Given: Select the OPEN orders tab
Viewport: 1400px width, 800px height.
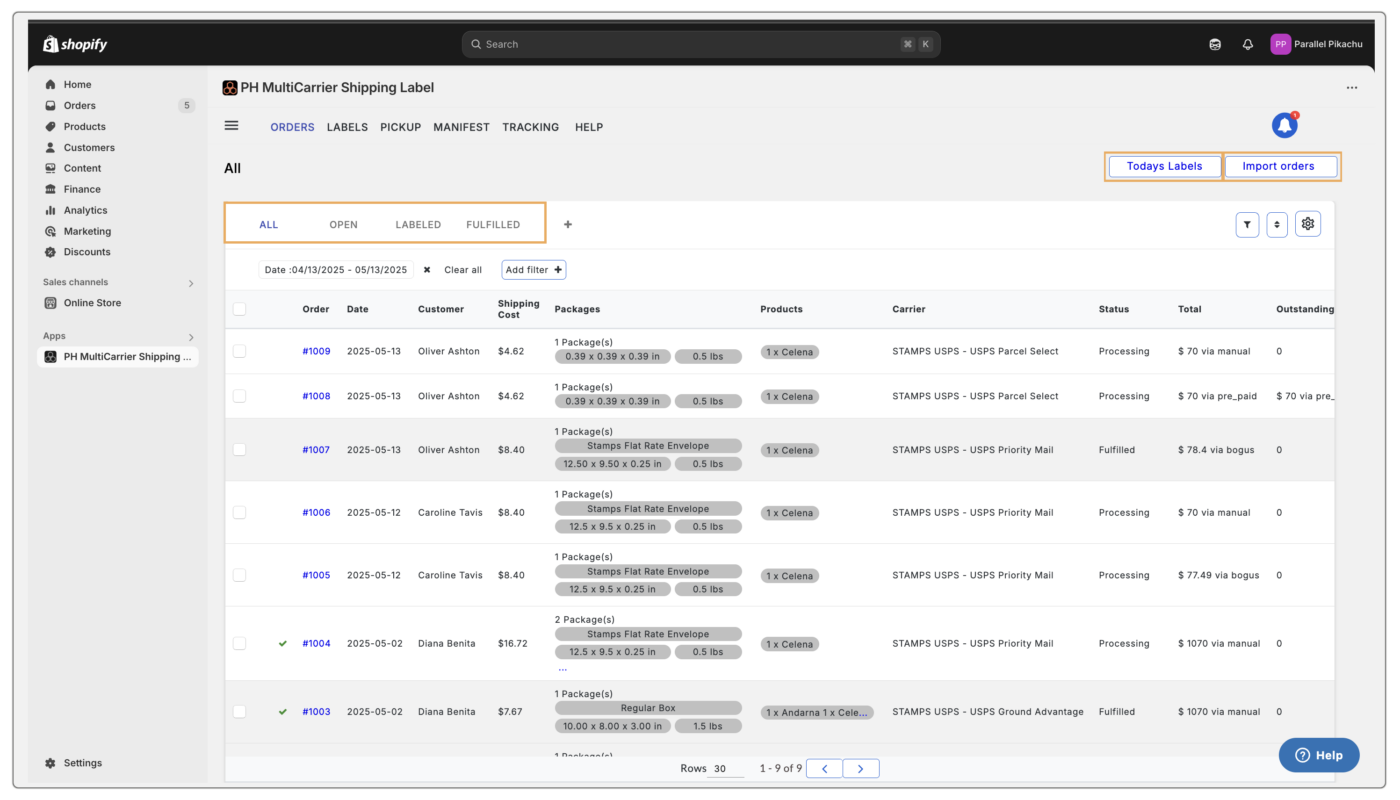Looking at the screenshot, I should pos(343,225).
